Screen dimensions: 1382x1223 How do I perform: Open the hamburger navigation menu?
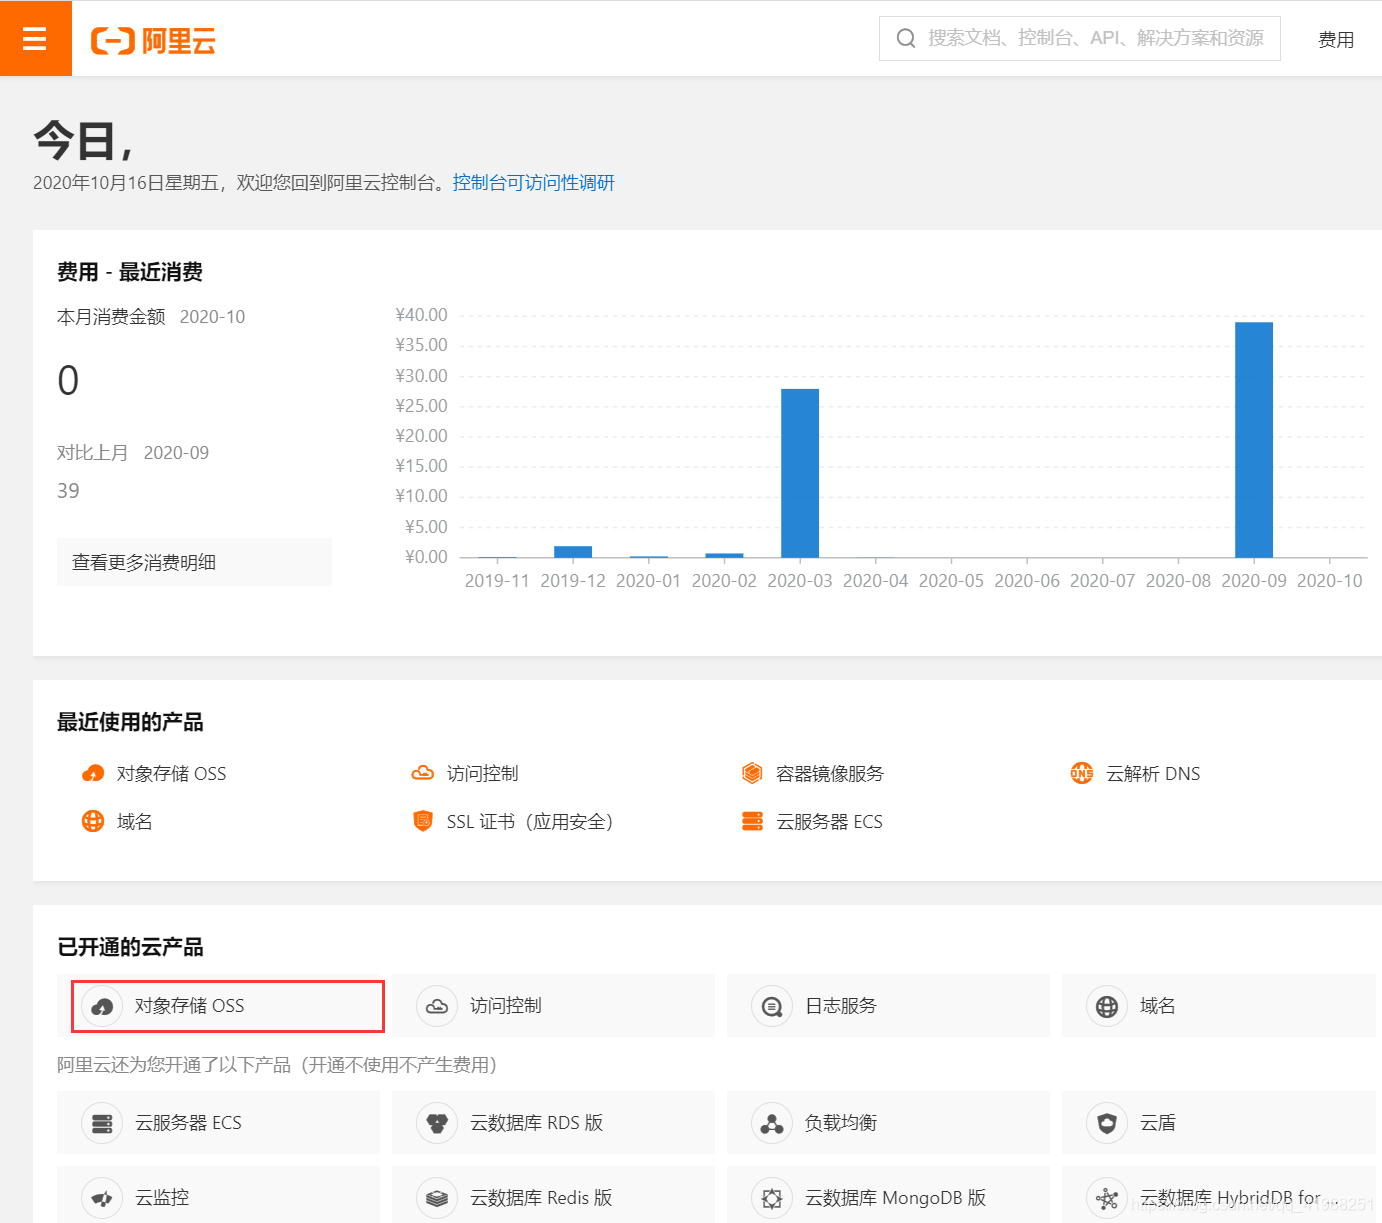(35, 38)
